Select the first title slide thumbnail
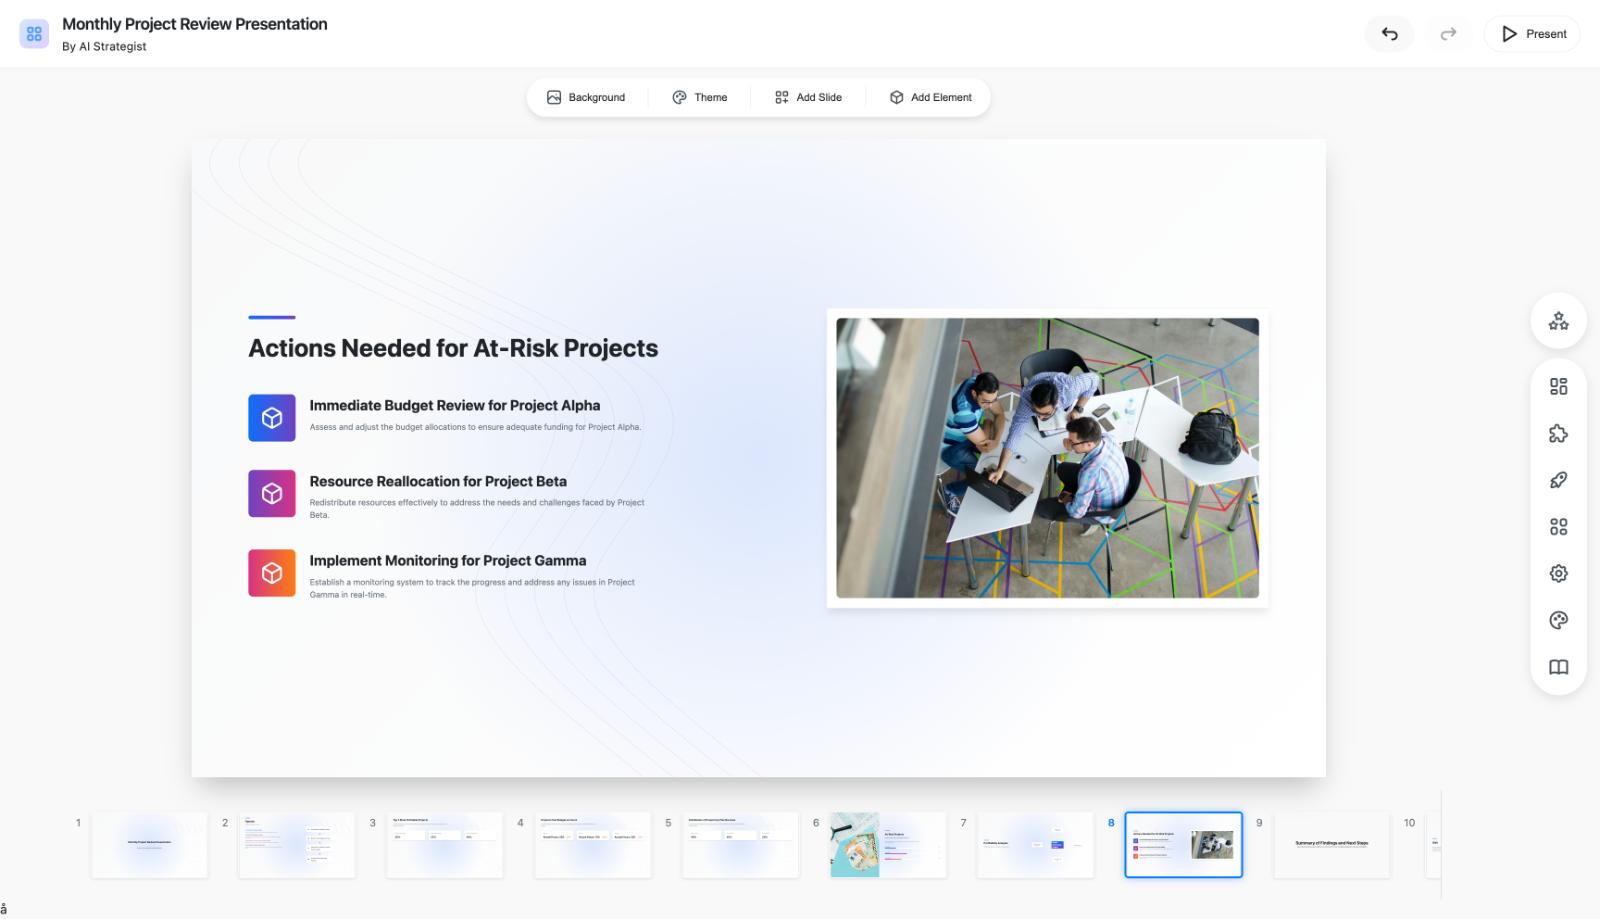Viewport: 1600px width, 919px height. click(x=149, y=844)
